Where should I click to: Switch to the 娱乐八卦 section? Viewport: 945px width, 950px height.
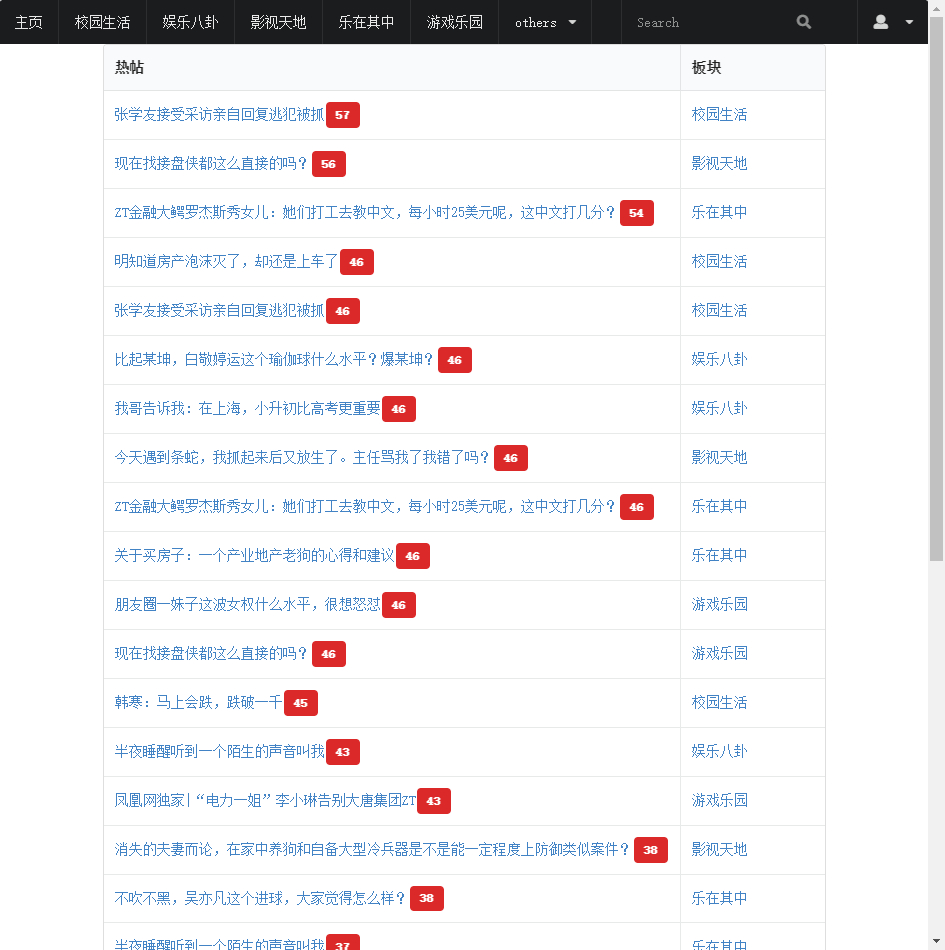pos(190,22)
